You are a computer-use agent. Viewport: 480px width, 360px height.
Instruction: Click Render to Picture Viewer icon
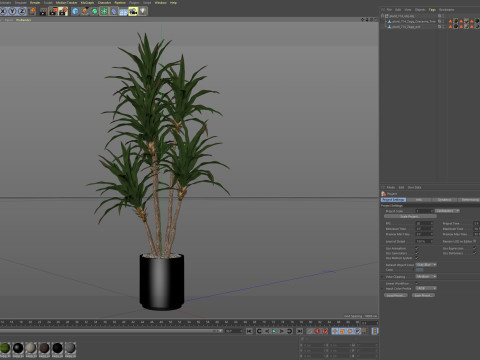point(53,11)
